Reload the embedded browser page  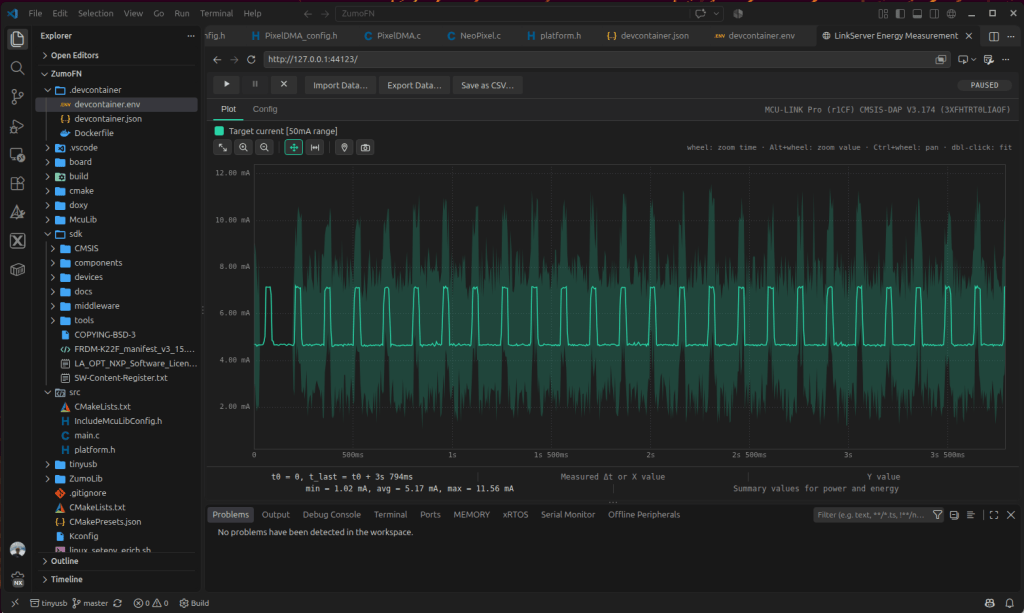click(x=251, y=59)
